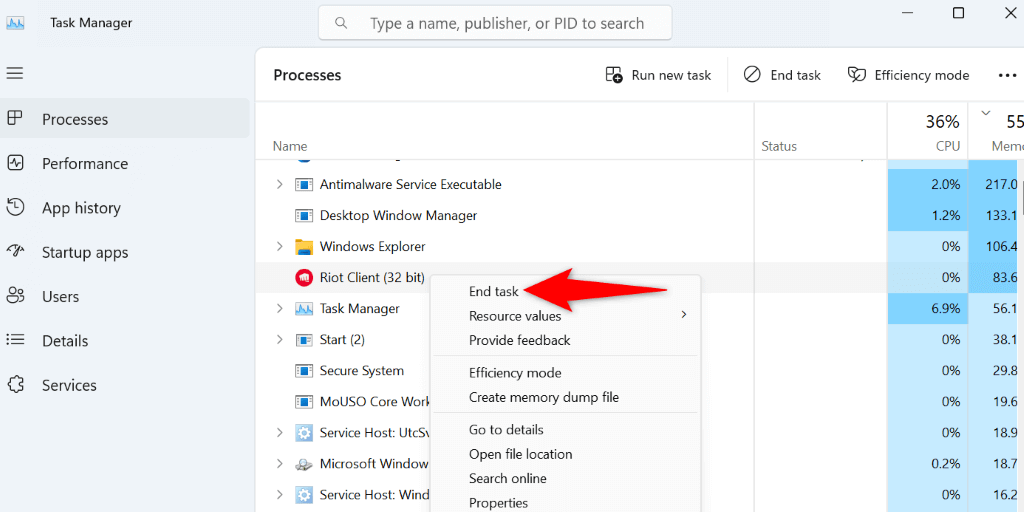Choose End task in context menu
The width and height of the screenshot is (1024, 512).
[494, 292]
